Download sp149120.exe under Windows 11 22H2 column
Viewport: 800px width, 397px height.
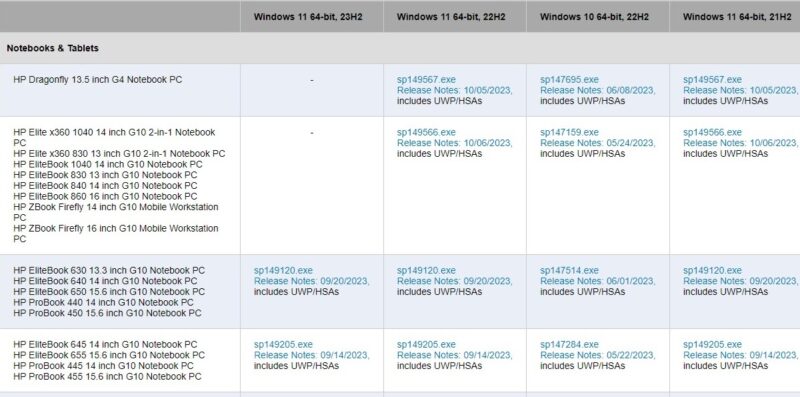coord(426,270)
